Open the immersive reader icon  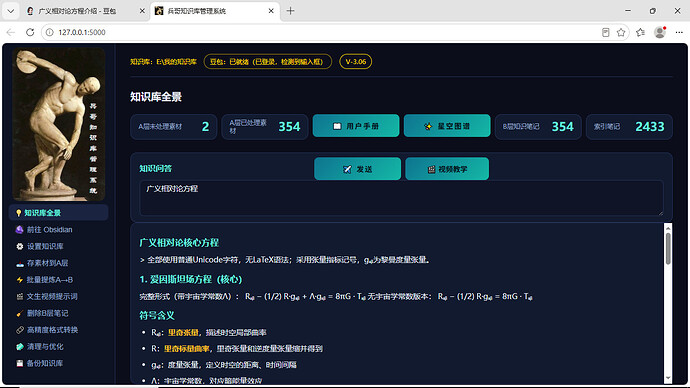pos(606,32)
